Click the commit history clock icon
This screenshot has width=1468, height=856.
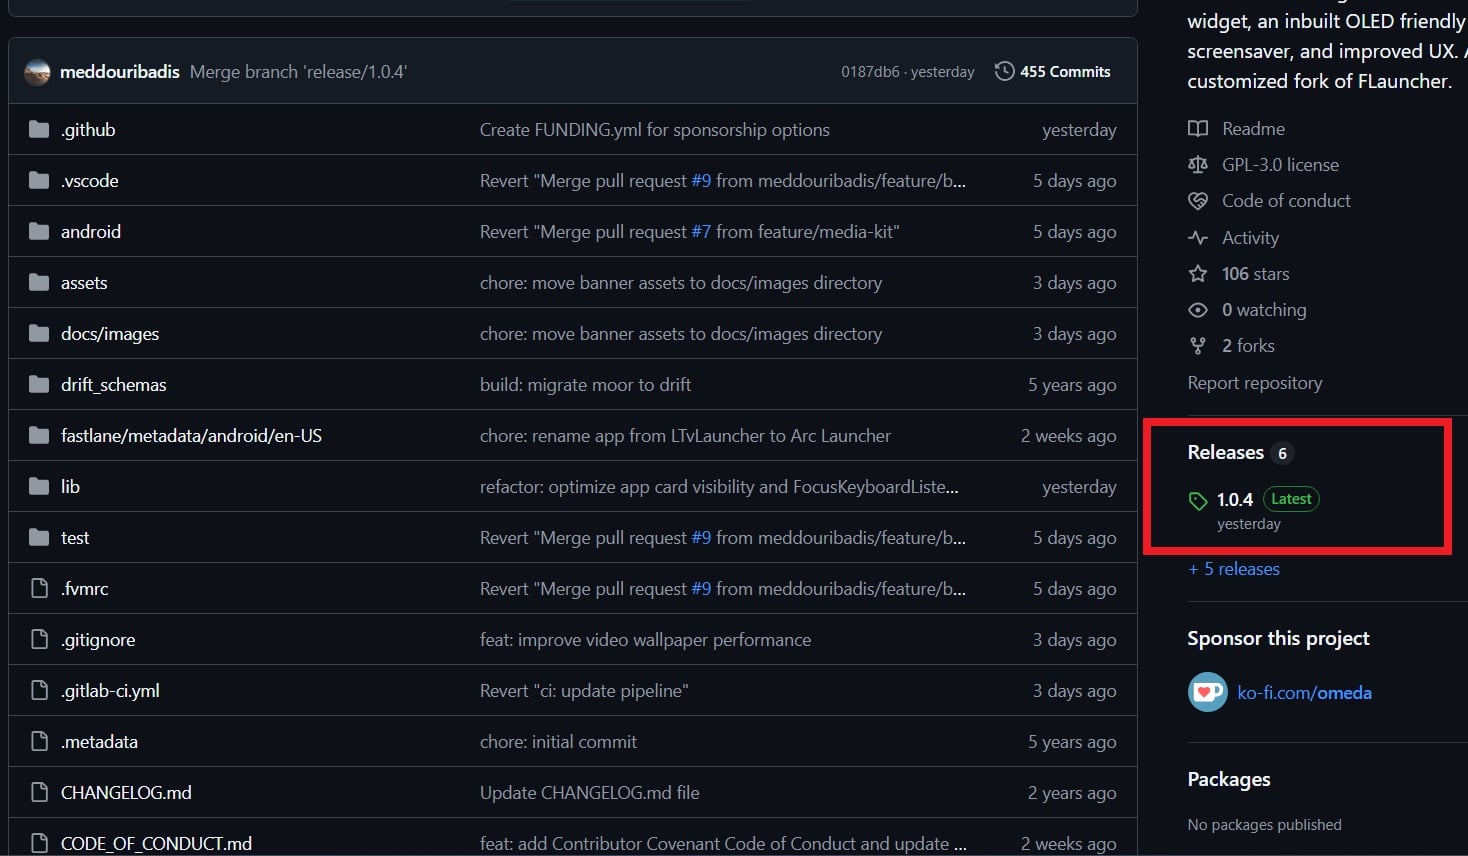[1004, 72]
